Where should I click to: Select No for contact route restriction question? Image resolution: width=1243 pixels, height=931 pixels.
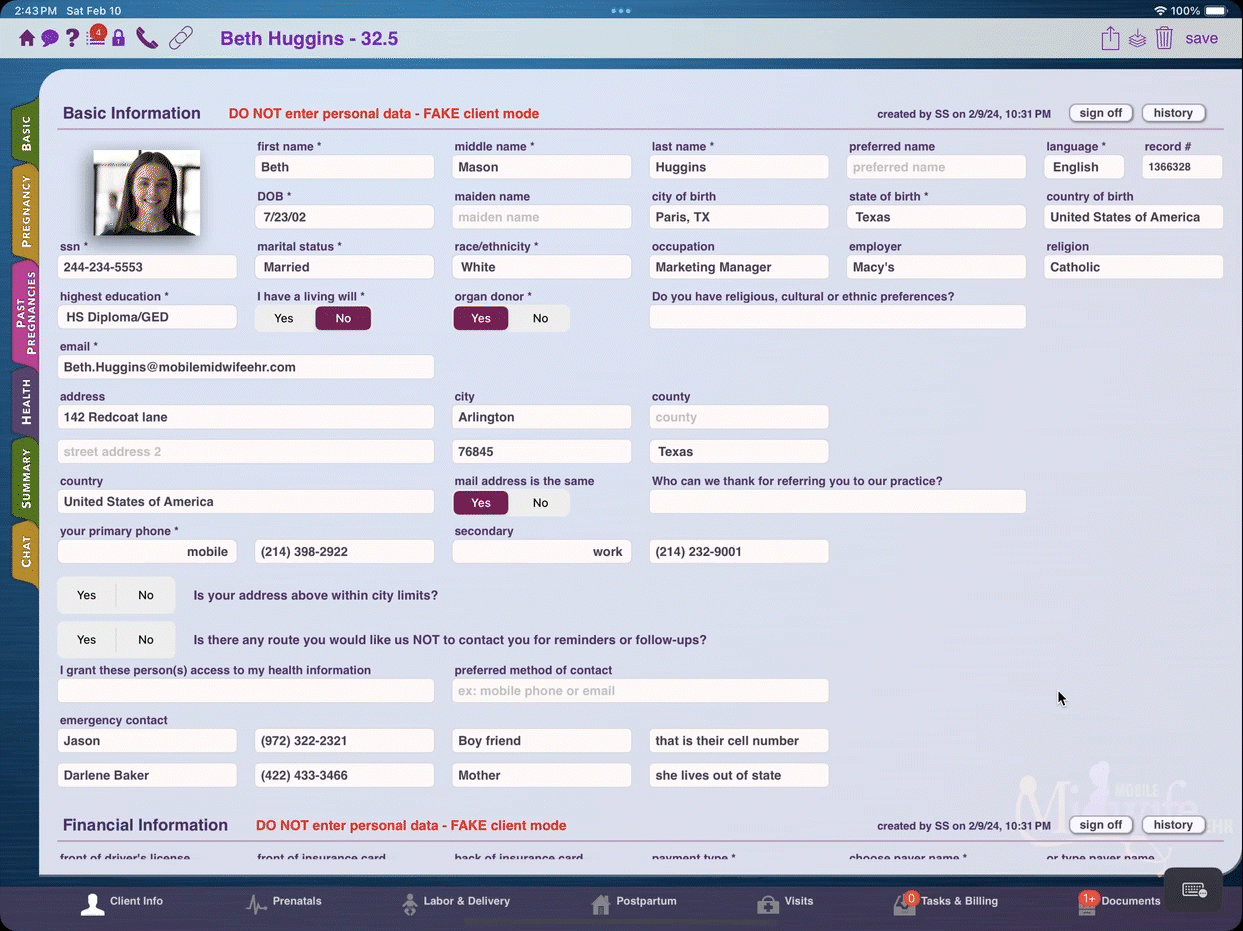[x=146, y=640]
